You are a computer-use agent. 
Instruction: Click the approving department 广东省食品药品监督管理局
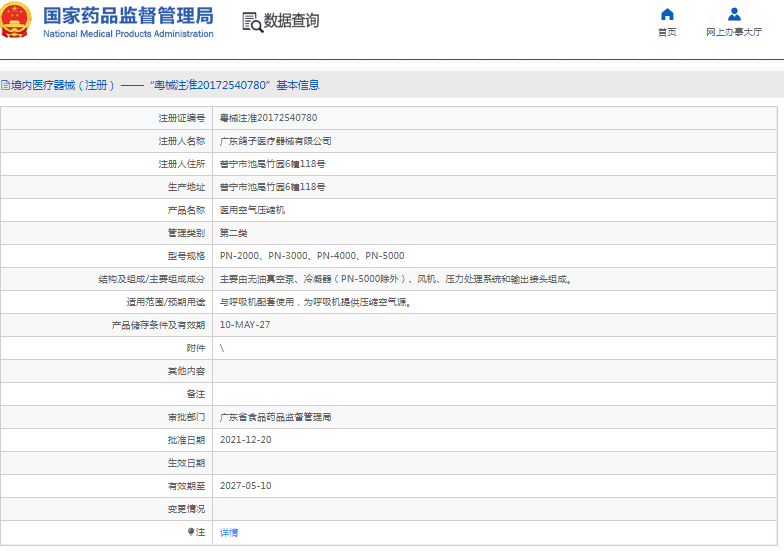[275, 417]
